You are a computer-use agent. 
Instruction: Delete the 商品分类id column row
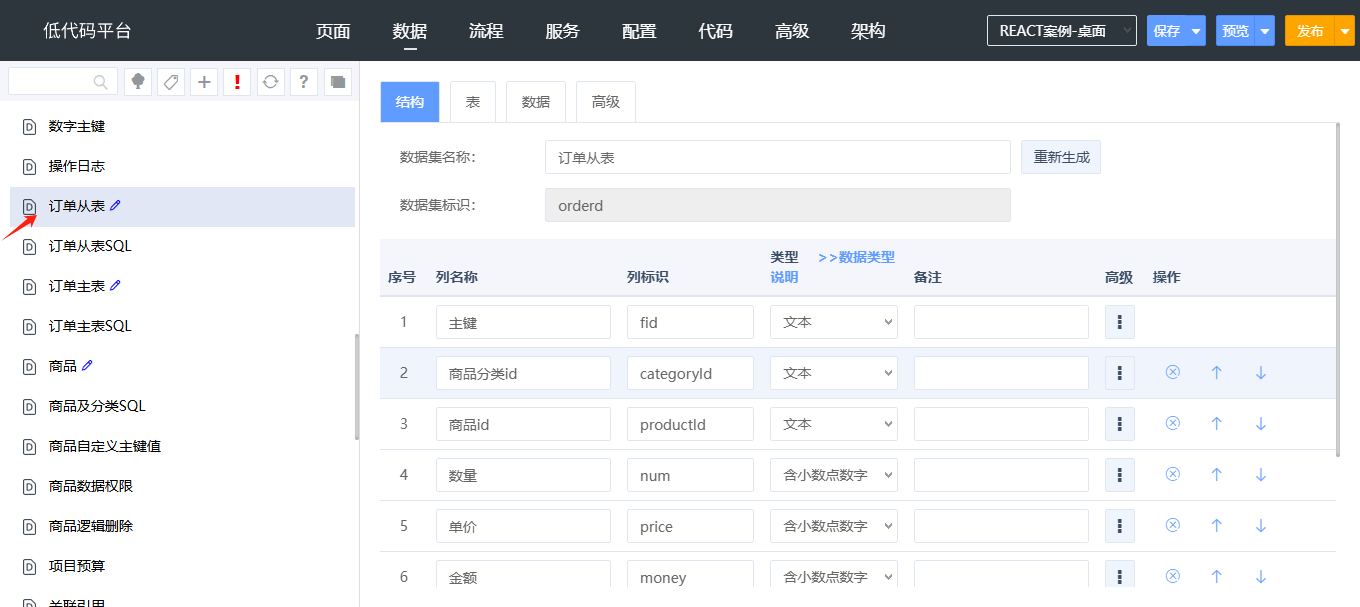click(x=1173, y=372)
